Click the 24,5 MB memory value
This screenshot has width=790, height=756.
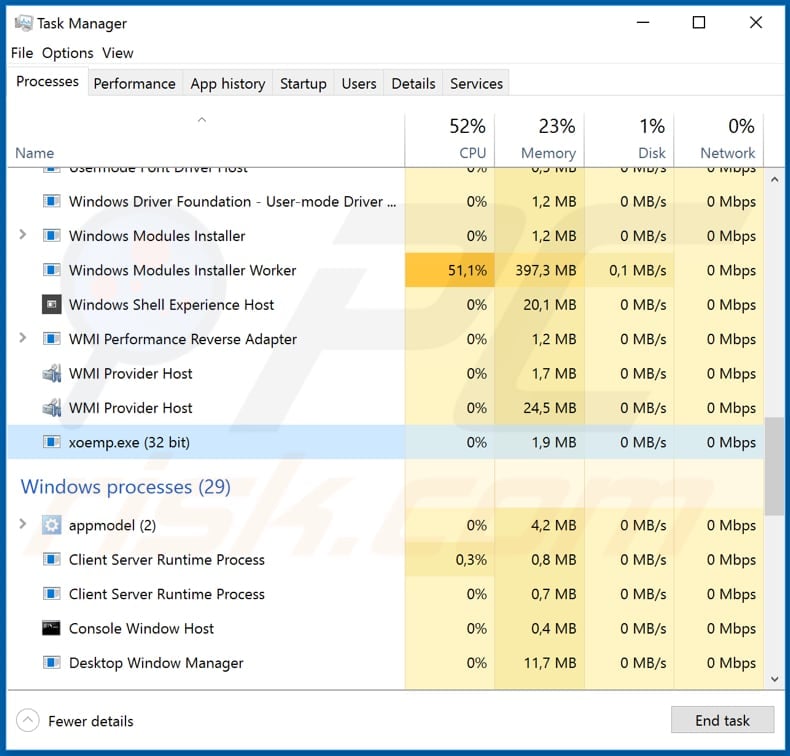549,407
